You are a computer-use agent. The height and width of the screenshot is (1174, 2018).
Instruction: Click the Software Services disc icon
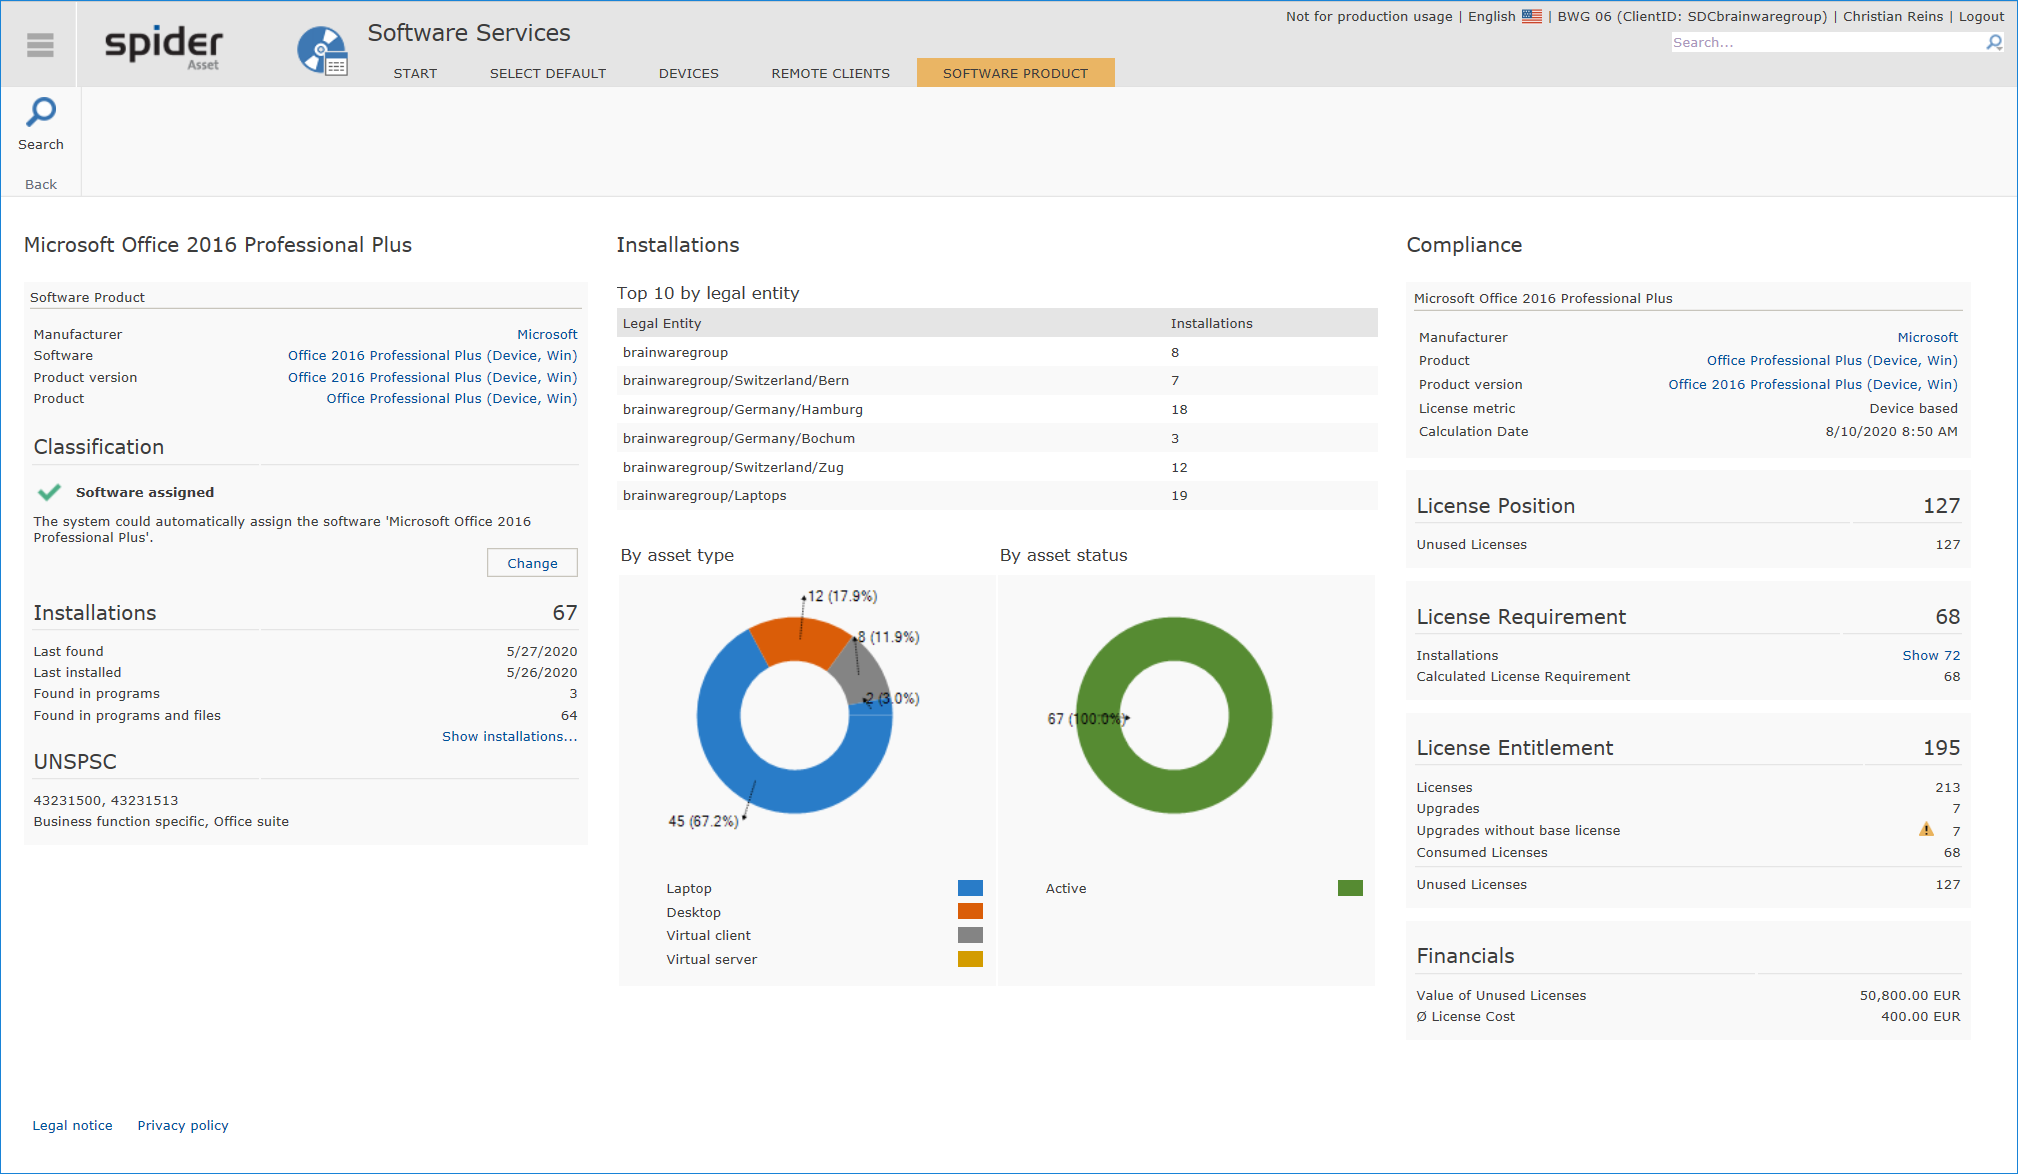tap(322, 50)
